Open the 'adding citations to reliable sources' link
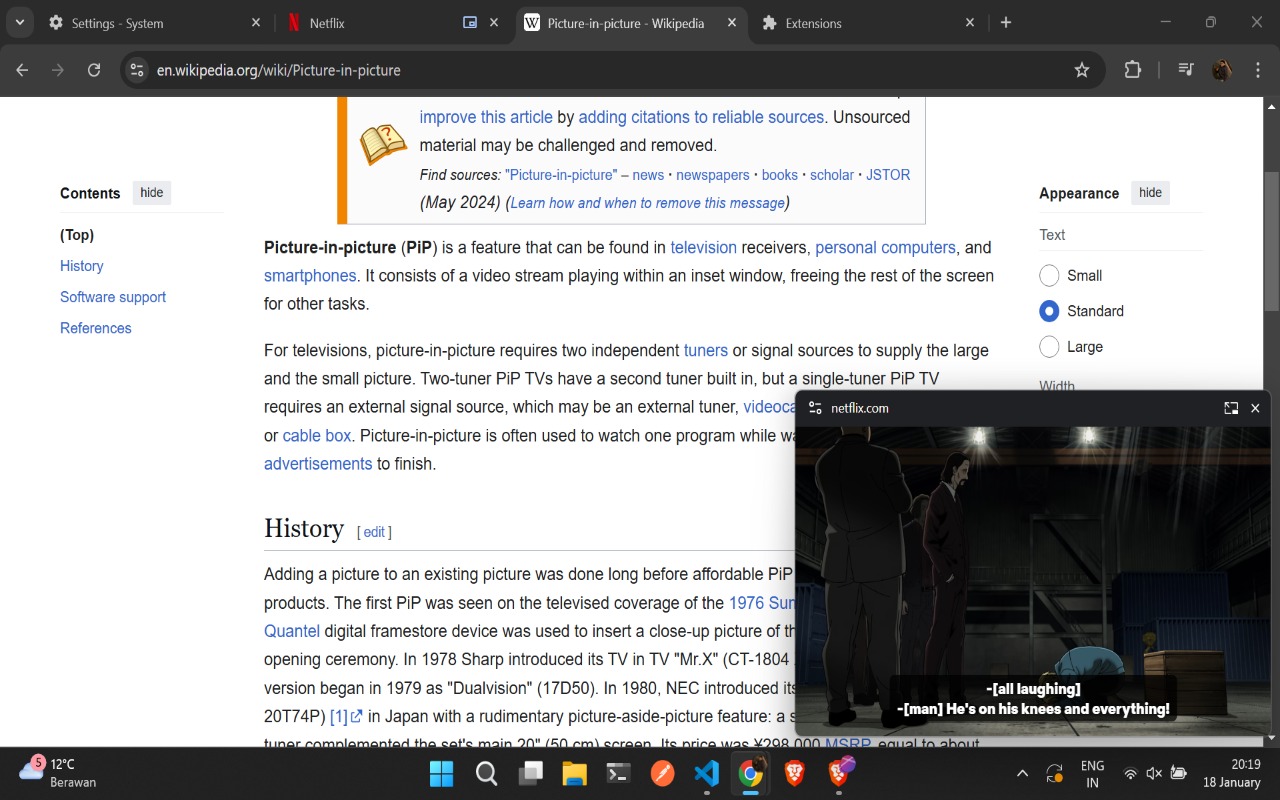 (x=700, y=117)
